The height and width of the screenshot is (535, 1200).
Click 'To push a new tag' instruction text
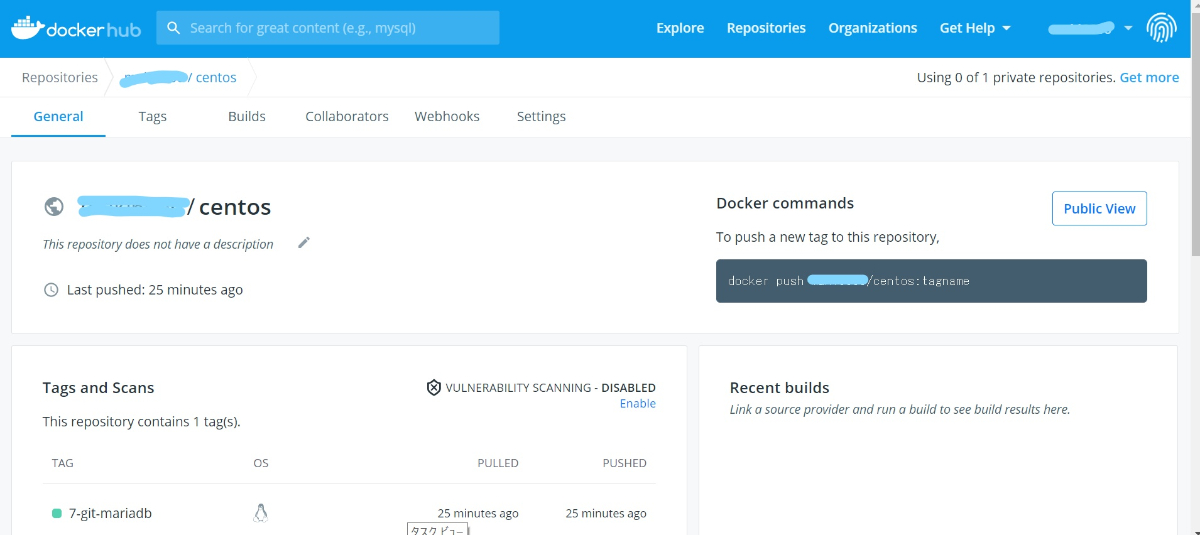click(x=828, y=237)
